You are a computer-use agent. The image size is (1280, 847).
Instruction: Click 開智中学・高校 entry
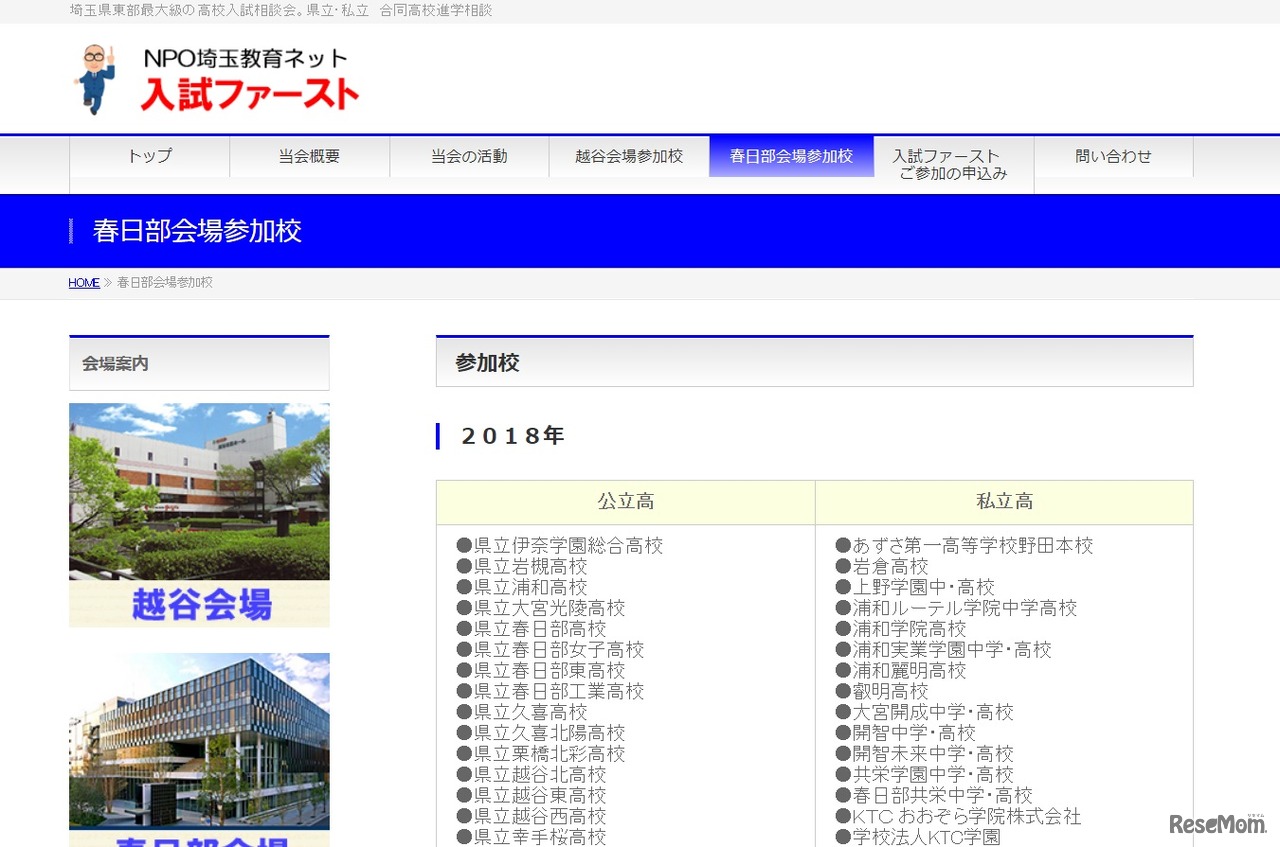pyautogui.click(x=906, y=733)
